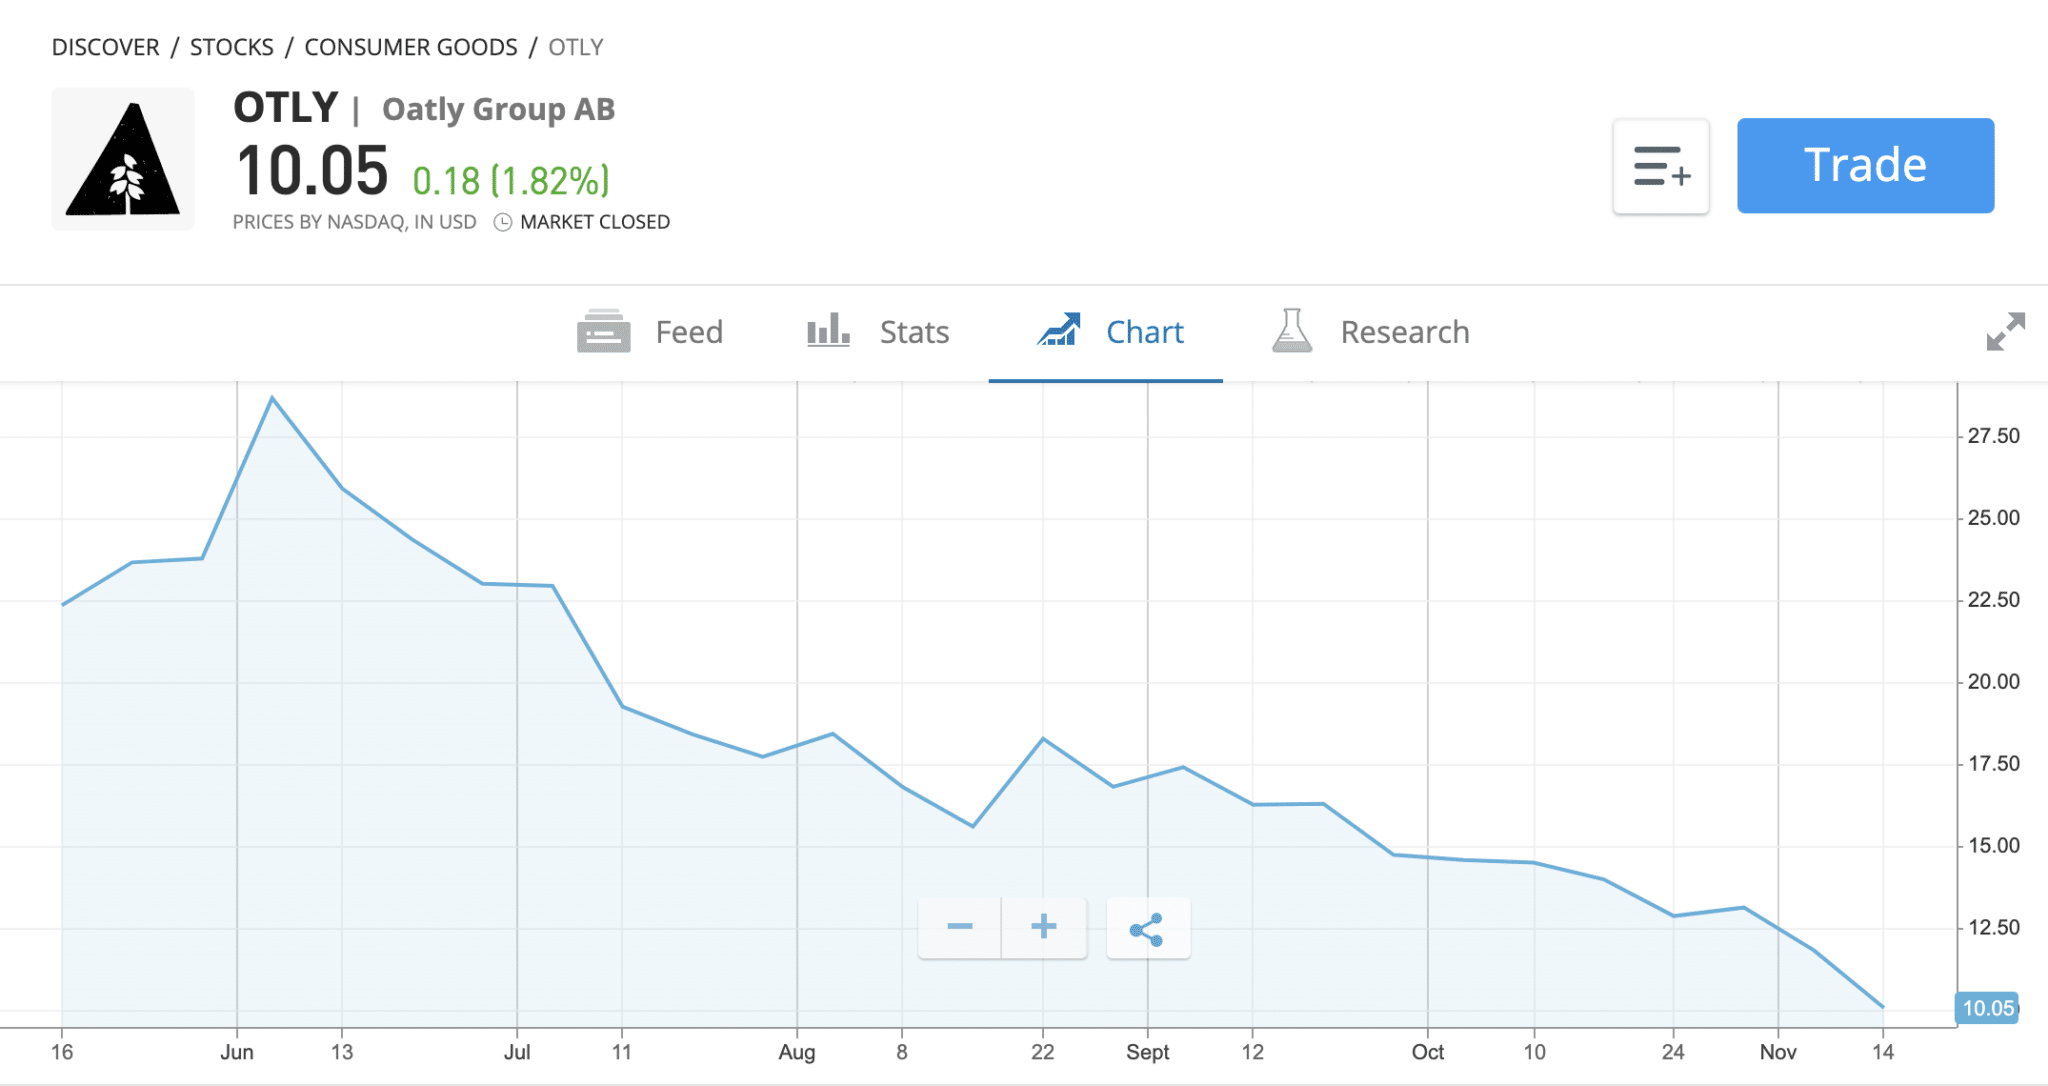
Task: Open the Feed tab
Action: (x=650, y=331)
